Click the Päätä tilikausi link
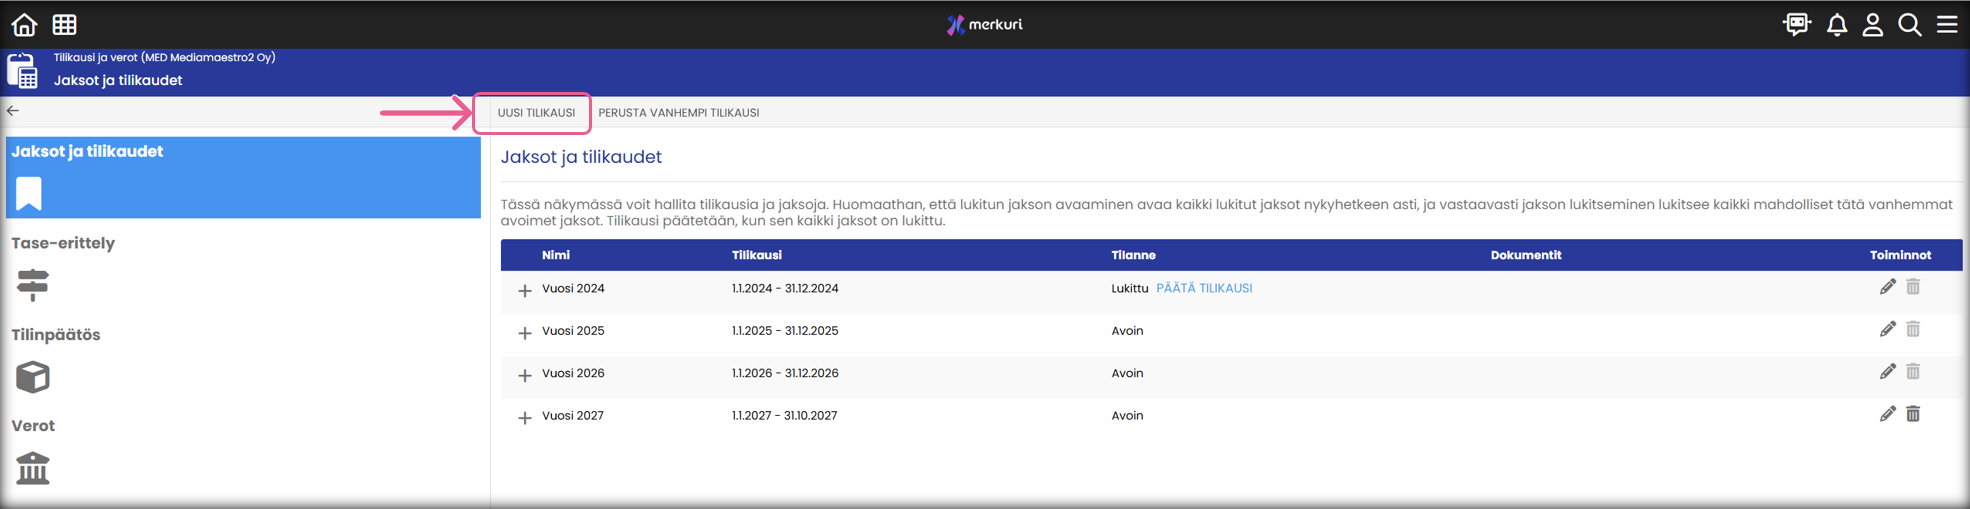This screenshot has width=1970, height=509. pyautogui.click(x=1204, y=288)
